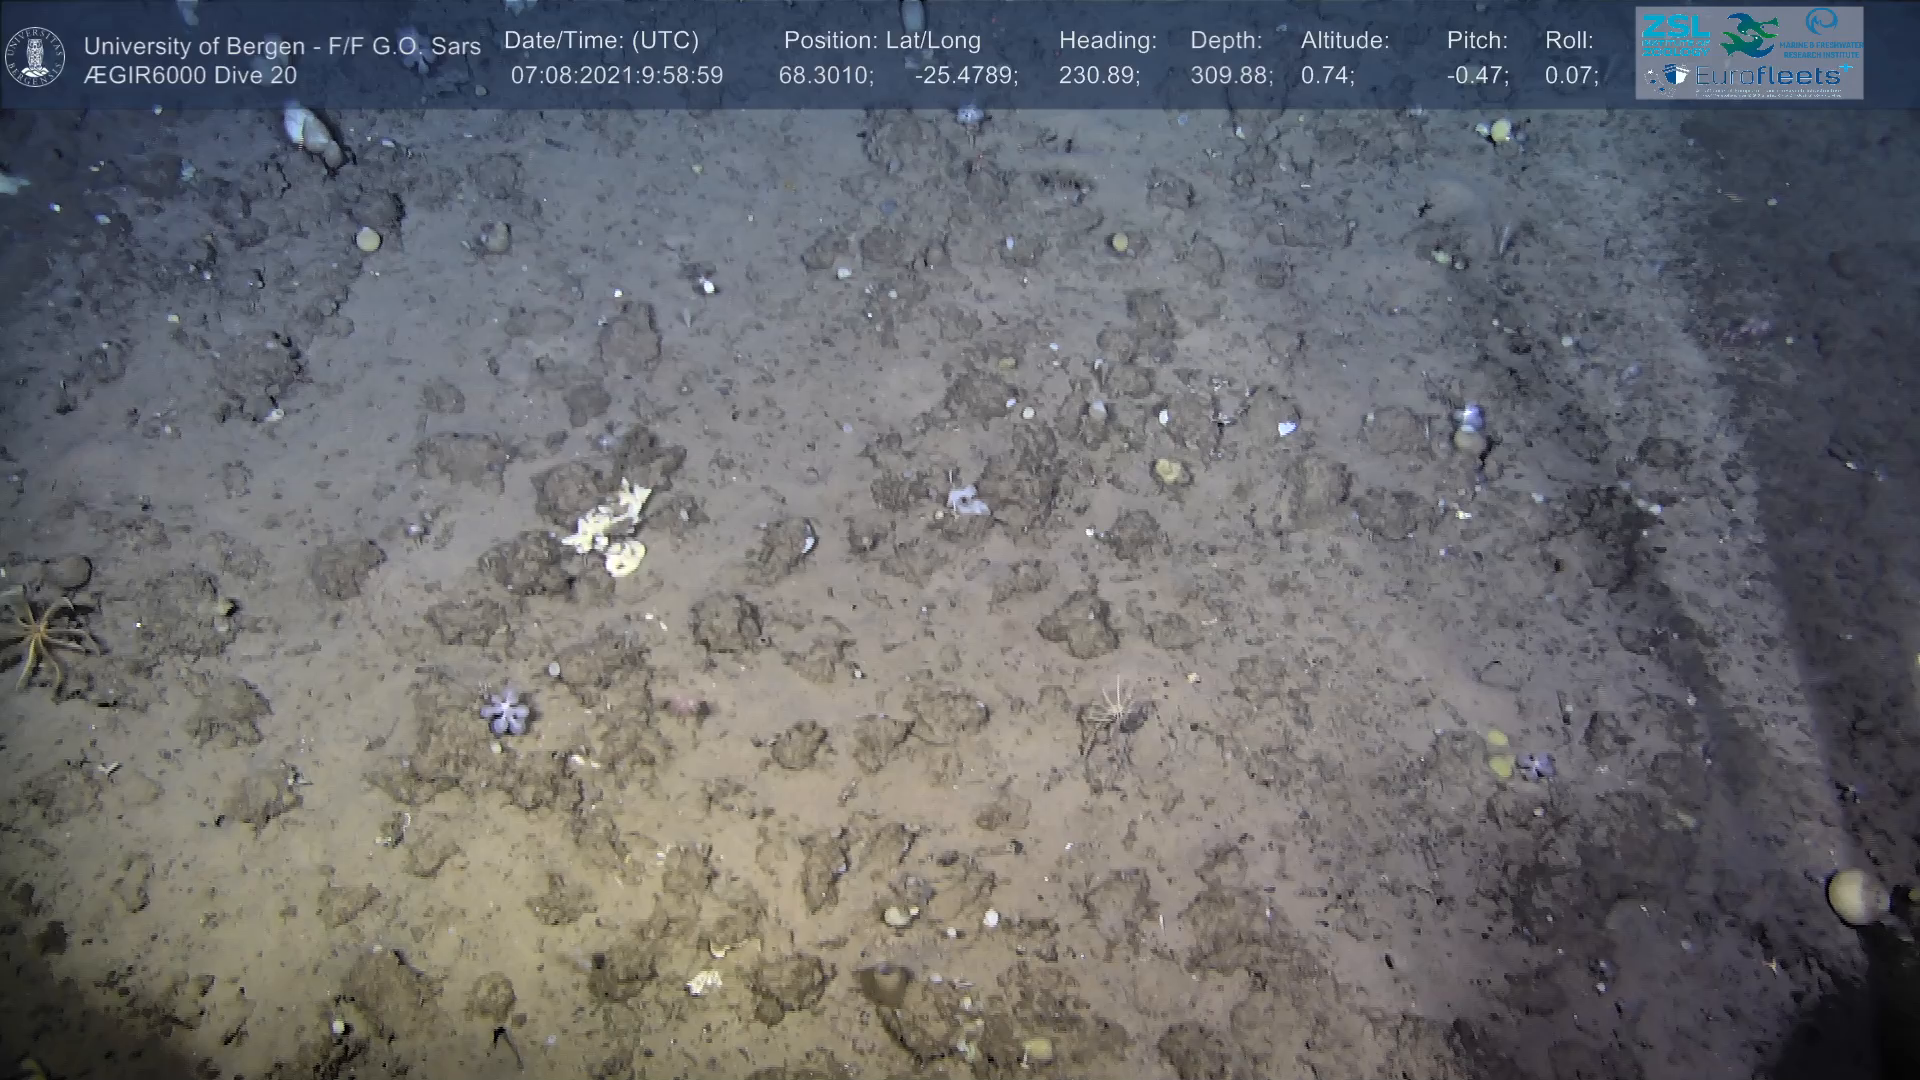Select the Heading value 230.89
Screen dimensions: 1920x1080
[1099, 76]
